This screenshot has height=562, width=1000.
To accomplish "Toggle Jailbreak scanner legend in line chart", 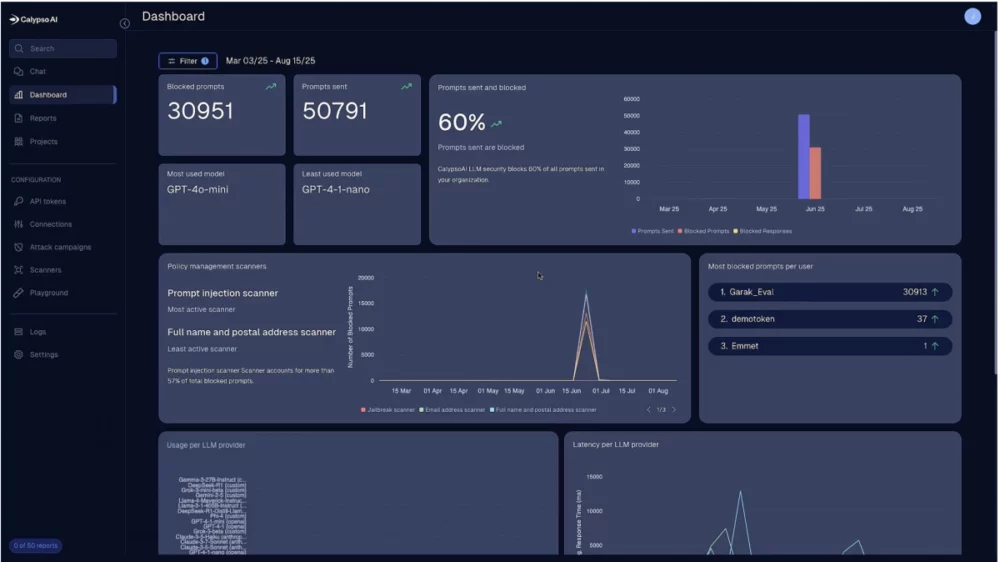I will (387, 410).
